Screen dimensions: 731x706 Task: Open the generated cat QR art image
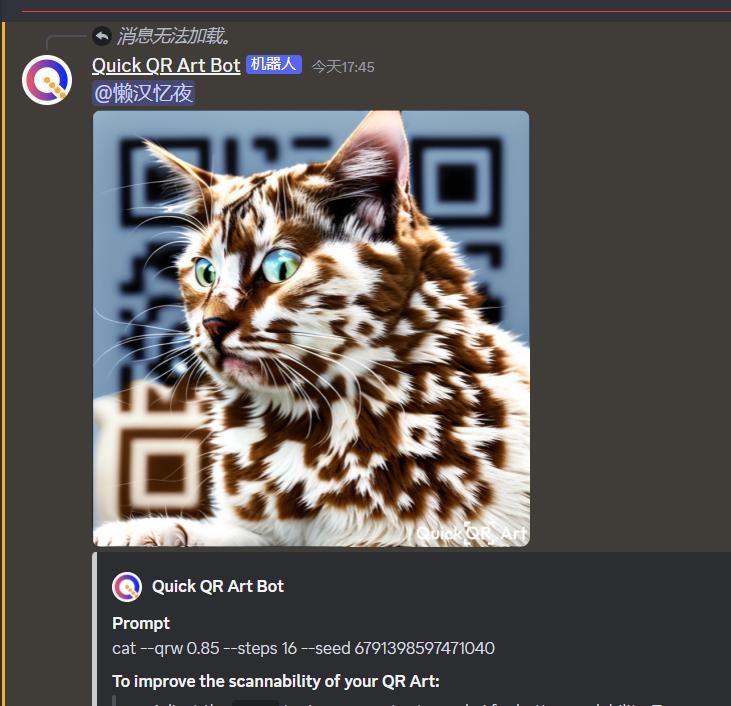[311, 328]
